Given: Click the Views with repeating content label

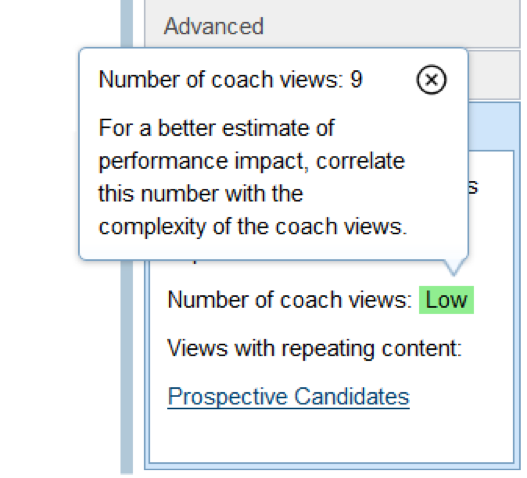Looking at the screenshot, I should 315,348.
